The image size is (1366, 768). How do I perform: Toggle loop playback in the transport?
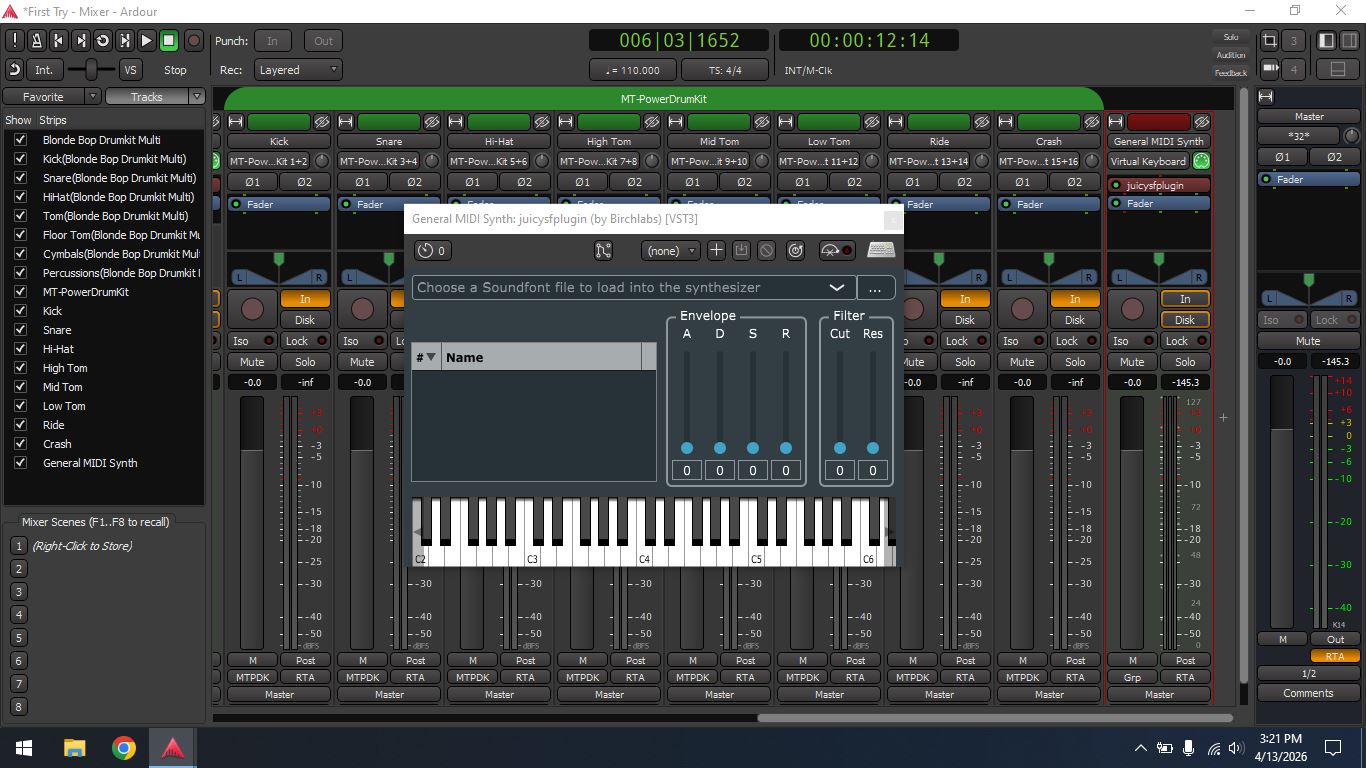[x=102, y=41]
